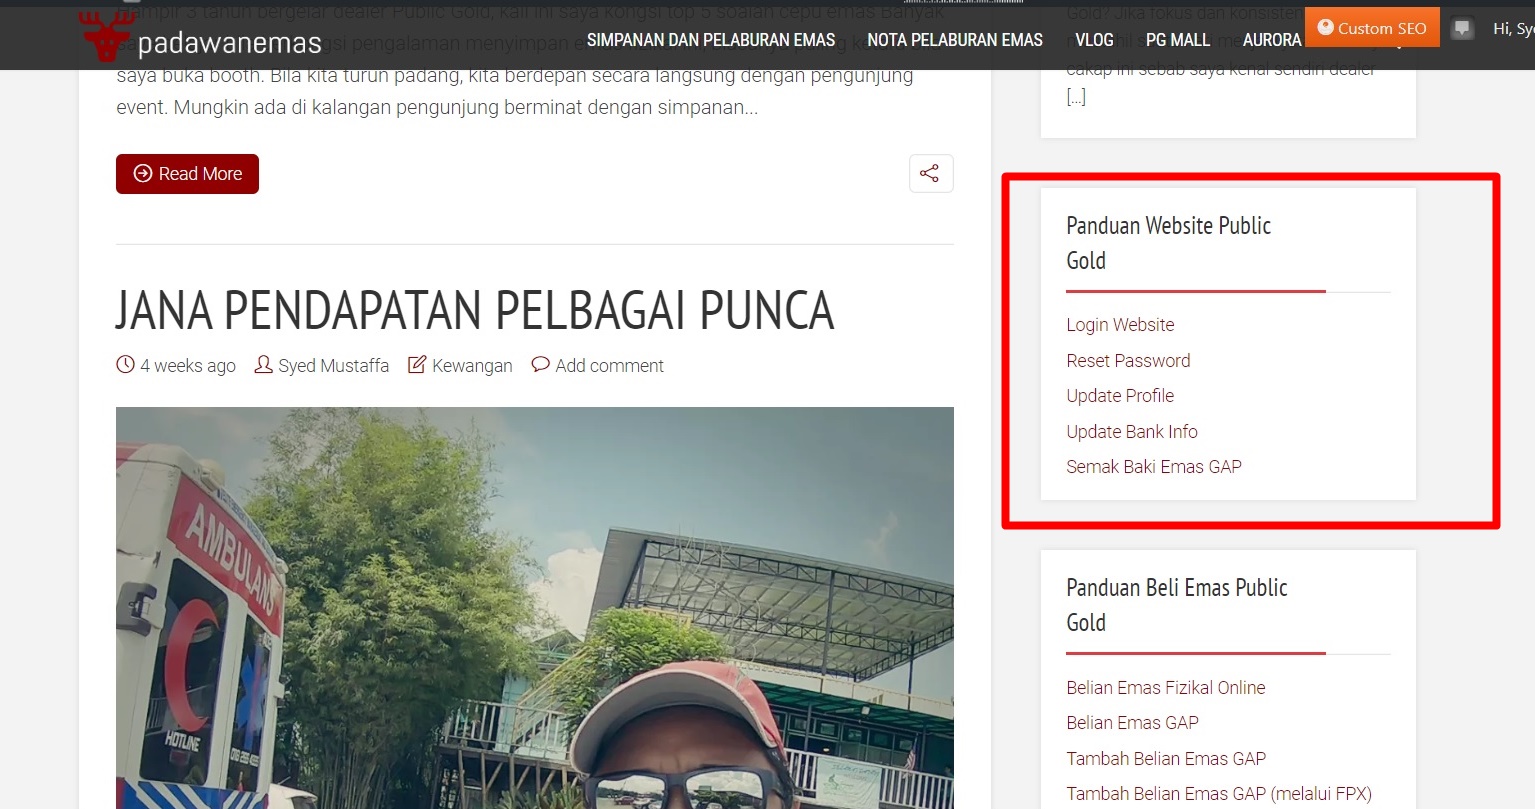Open Jana Pendapatan Pelbagai Punca post title
The height and width of the screenshot is (809, 1535).
coord(475,310)
